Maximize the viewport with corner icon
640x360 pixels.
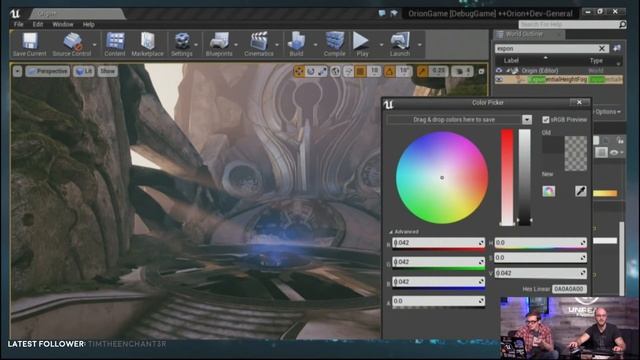pos(481,71)
